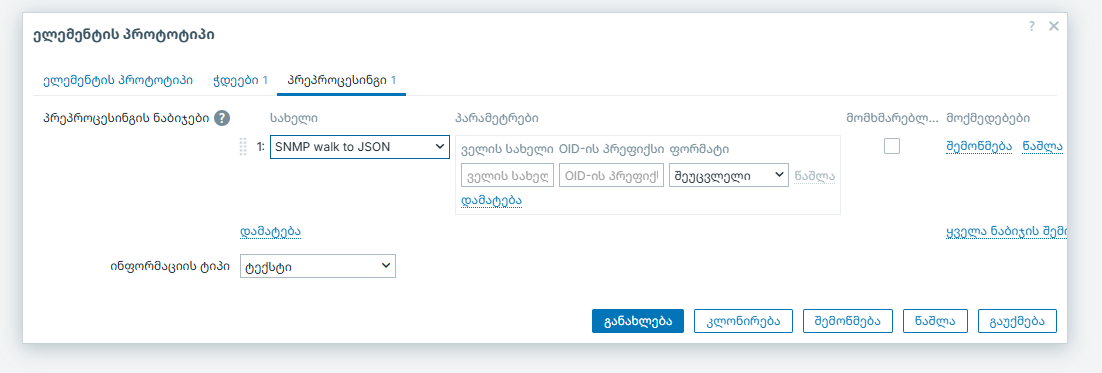The width and height of the screenshot is (1102, 373).
Task: Select the პრეპროცესინგი tab
Action: point(342,80)
